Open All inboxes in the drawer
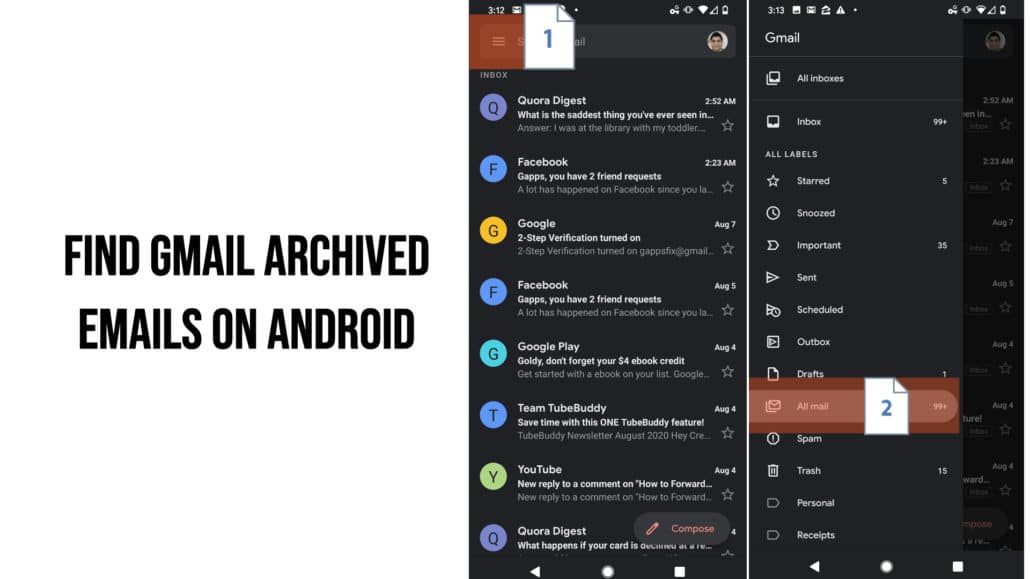Image resolution: width=1030 pixels, height=579 pixels. [x=855, y=78]
